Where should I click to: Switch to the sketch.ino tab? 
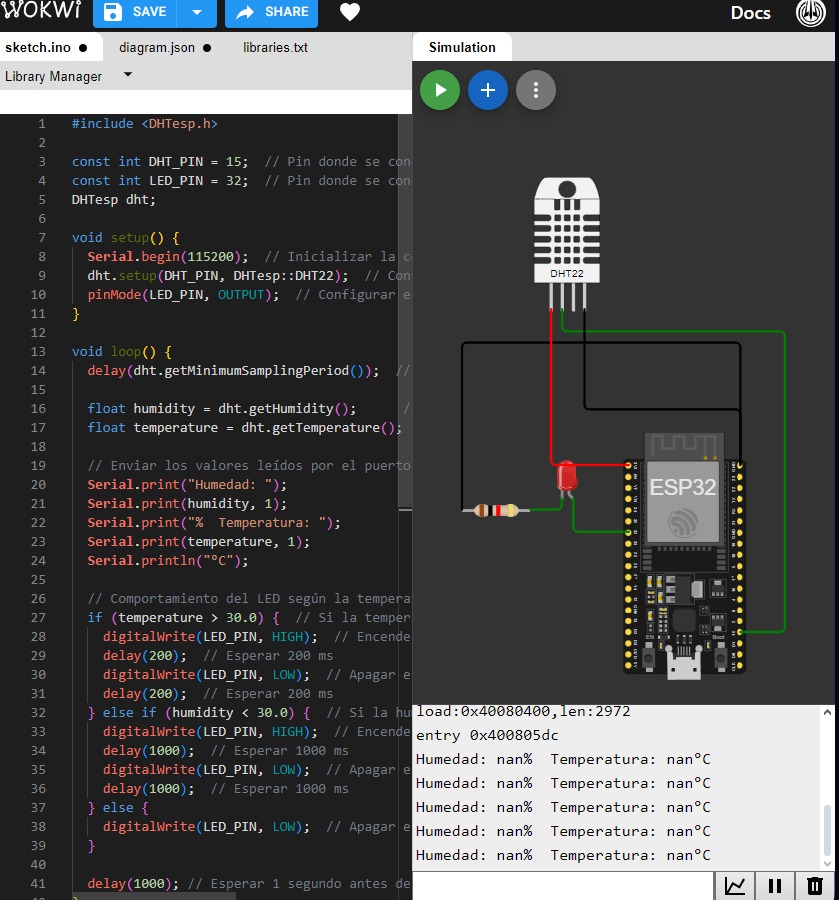tap(46, 47)
